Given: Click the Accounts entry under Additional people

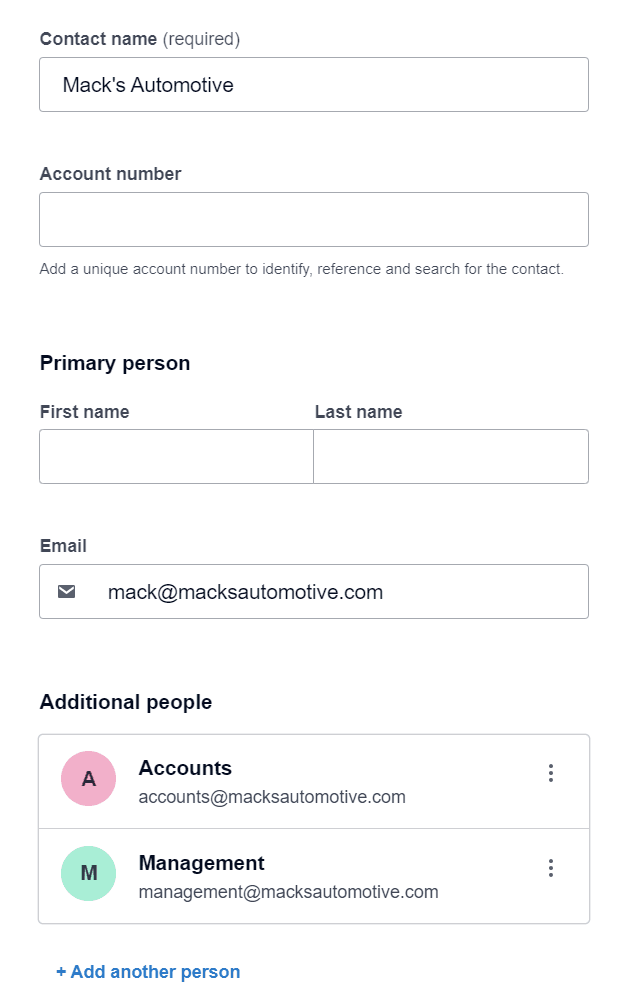Looking at the screenshot, I should [x=300, y=780].
